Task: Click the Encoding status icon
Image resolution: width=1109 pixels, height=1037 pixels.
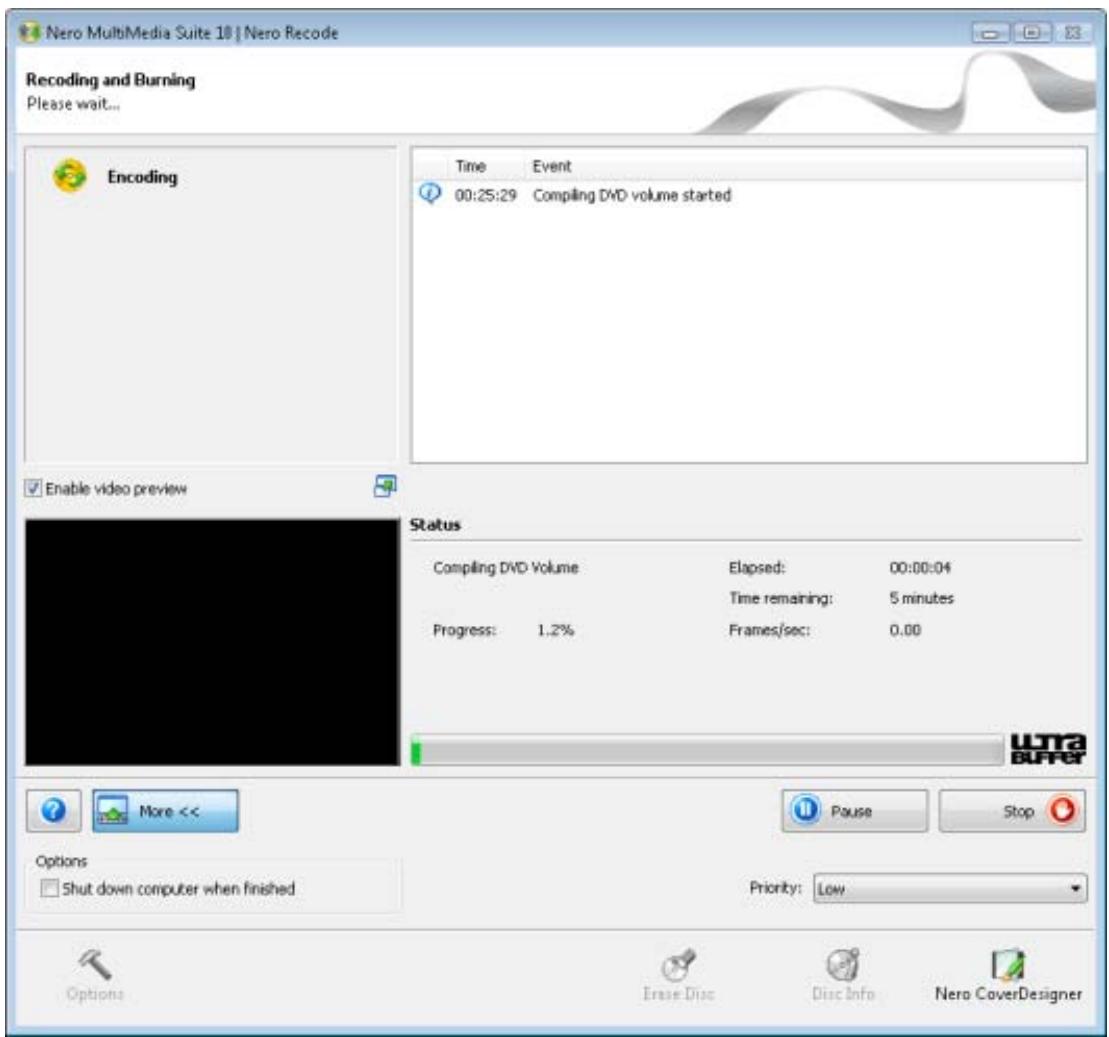Action: [x=69, y=176]
